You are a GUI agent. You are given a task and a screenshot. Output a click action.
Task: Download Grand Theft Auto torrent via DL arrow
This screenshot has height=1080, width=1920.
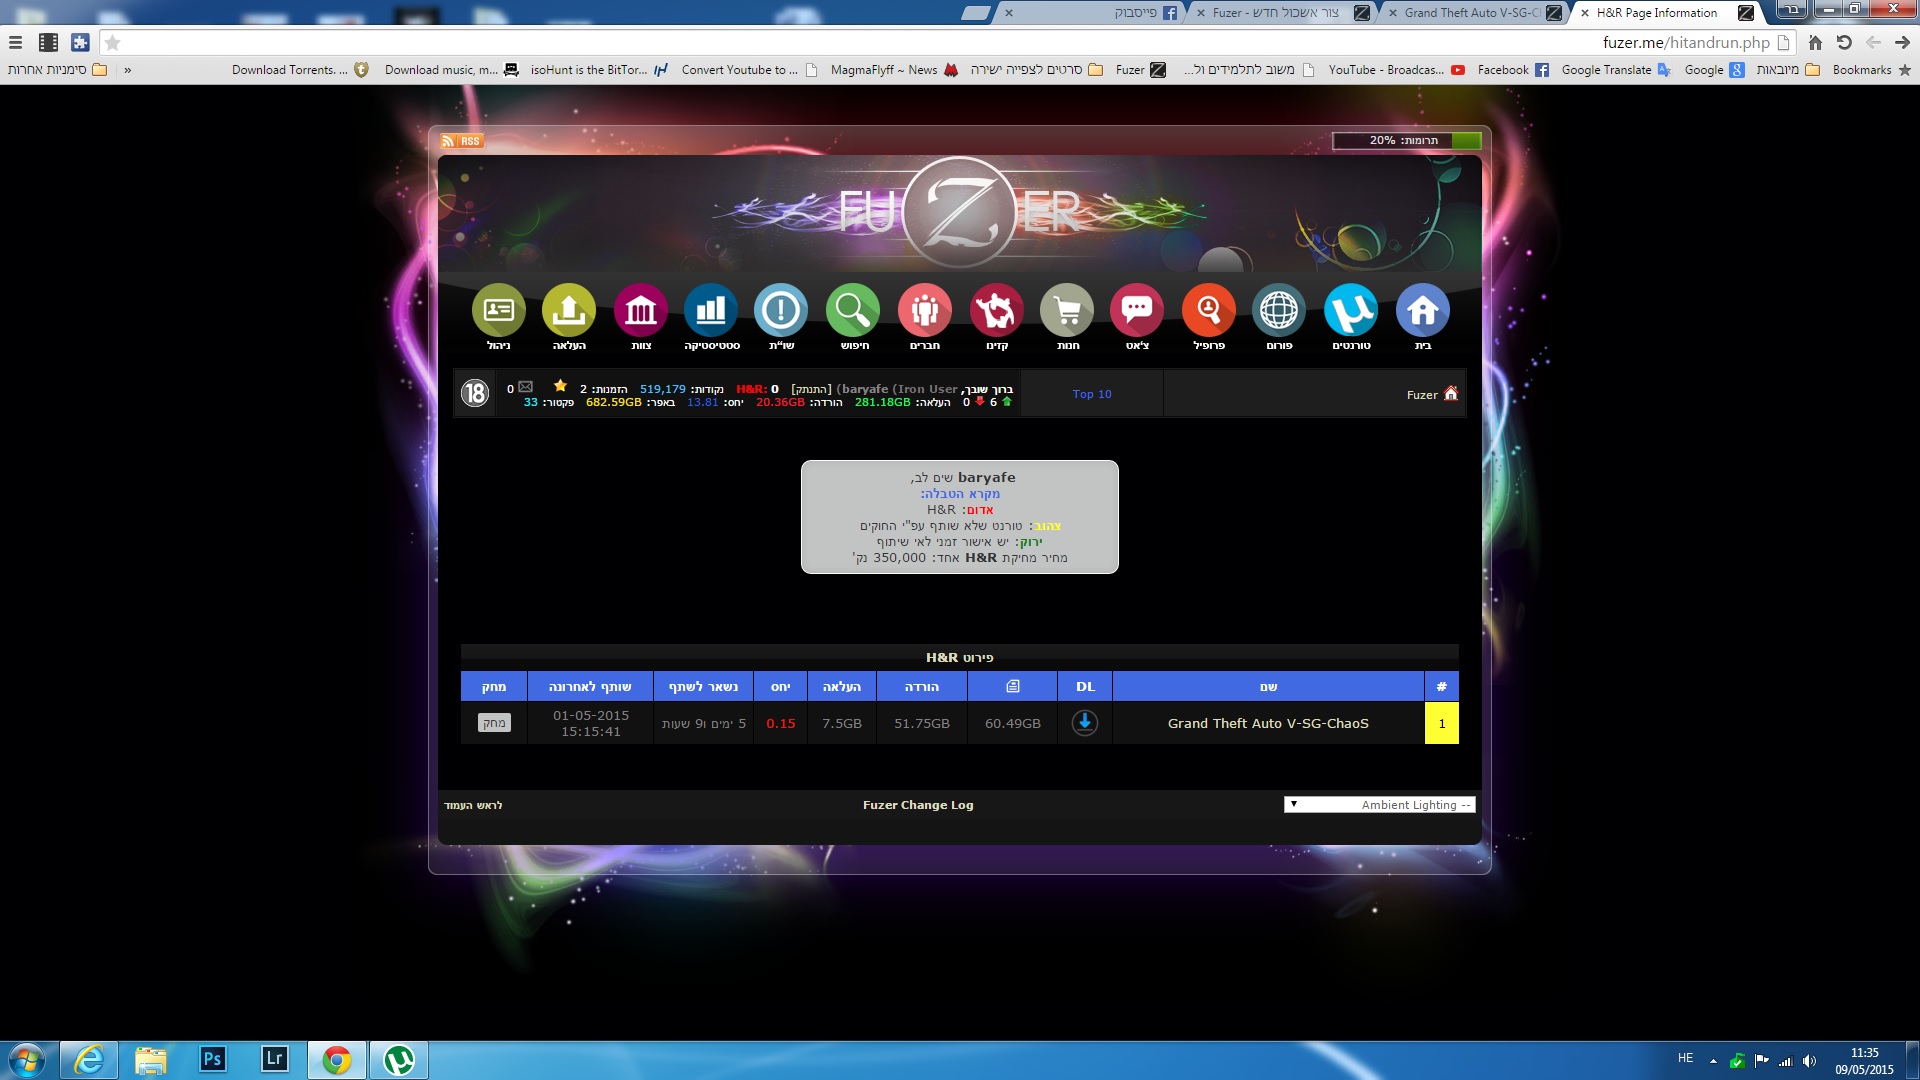(x=1085, y=722)
